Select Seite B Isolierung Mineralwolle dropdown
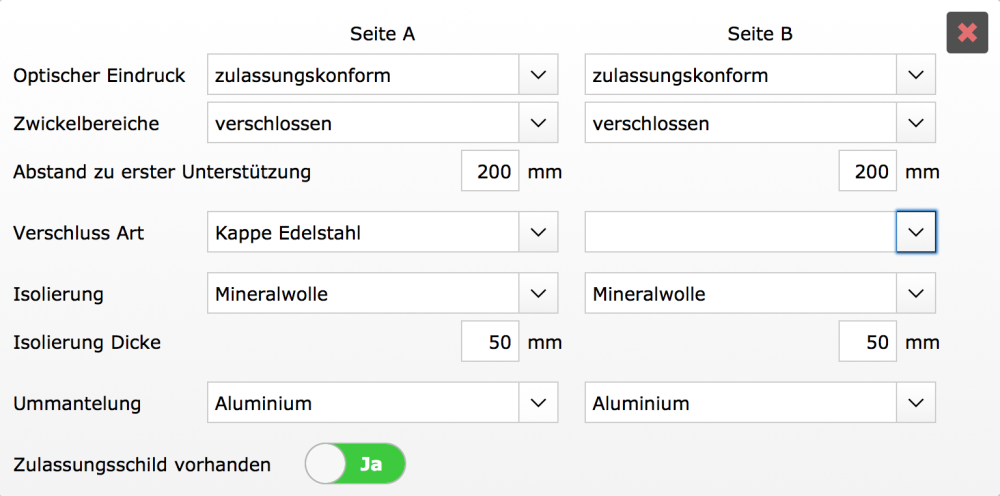 (x=759, y=294)
